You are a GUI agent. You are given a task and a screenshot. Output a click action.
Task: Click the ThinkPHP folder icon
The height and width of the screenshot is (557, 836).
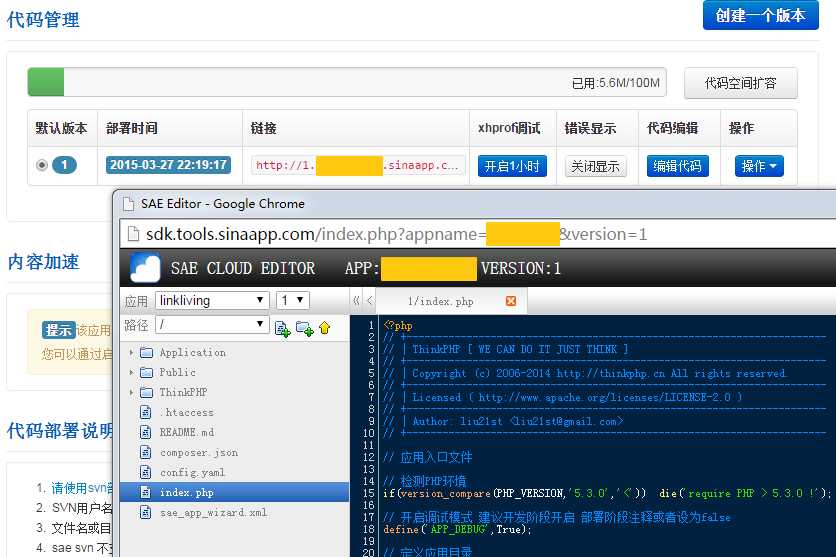146,392
